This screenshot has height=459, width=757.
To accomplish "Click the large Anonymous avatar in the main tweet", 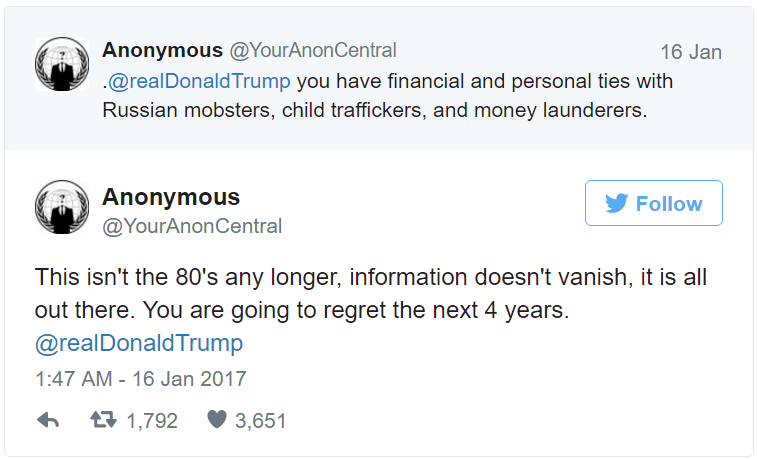I will click(x=63, y=209).
